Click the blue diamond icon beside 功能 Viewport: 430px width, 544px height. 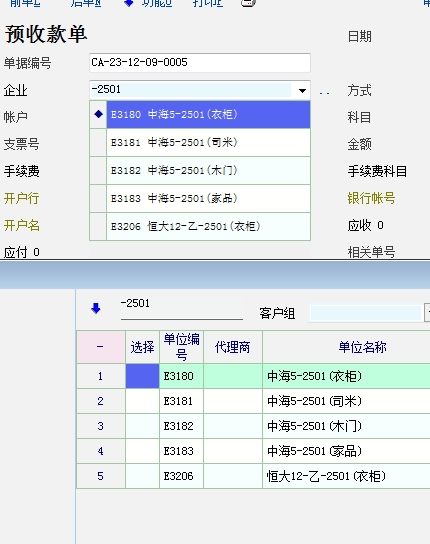point(129,3)
